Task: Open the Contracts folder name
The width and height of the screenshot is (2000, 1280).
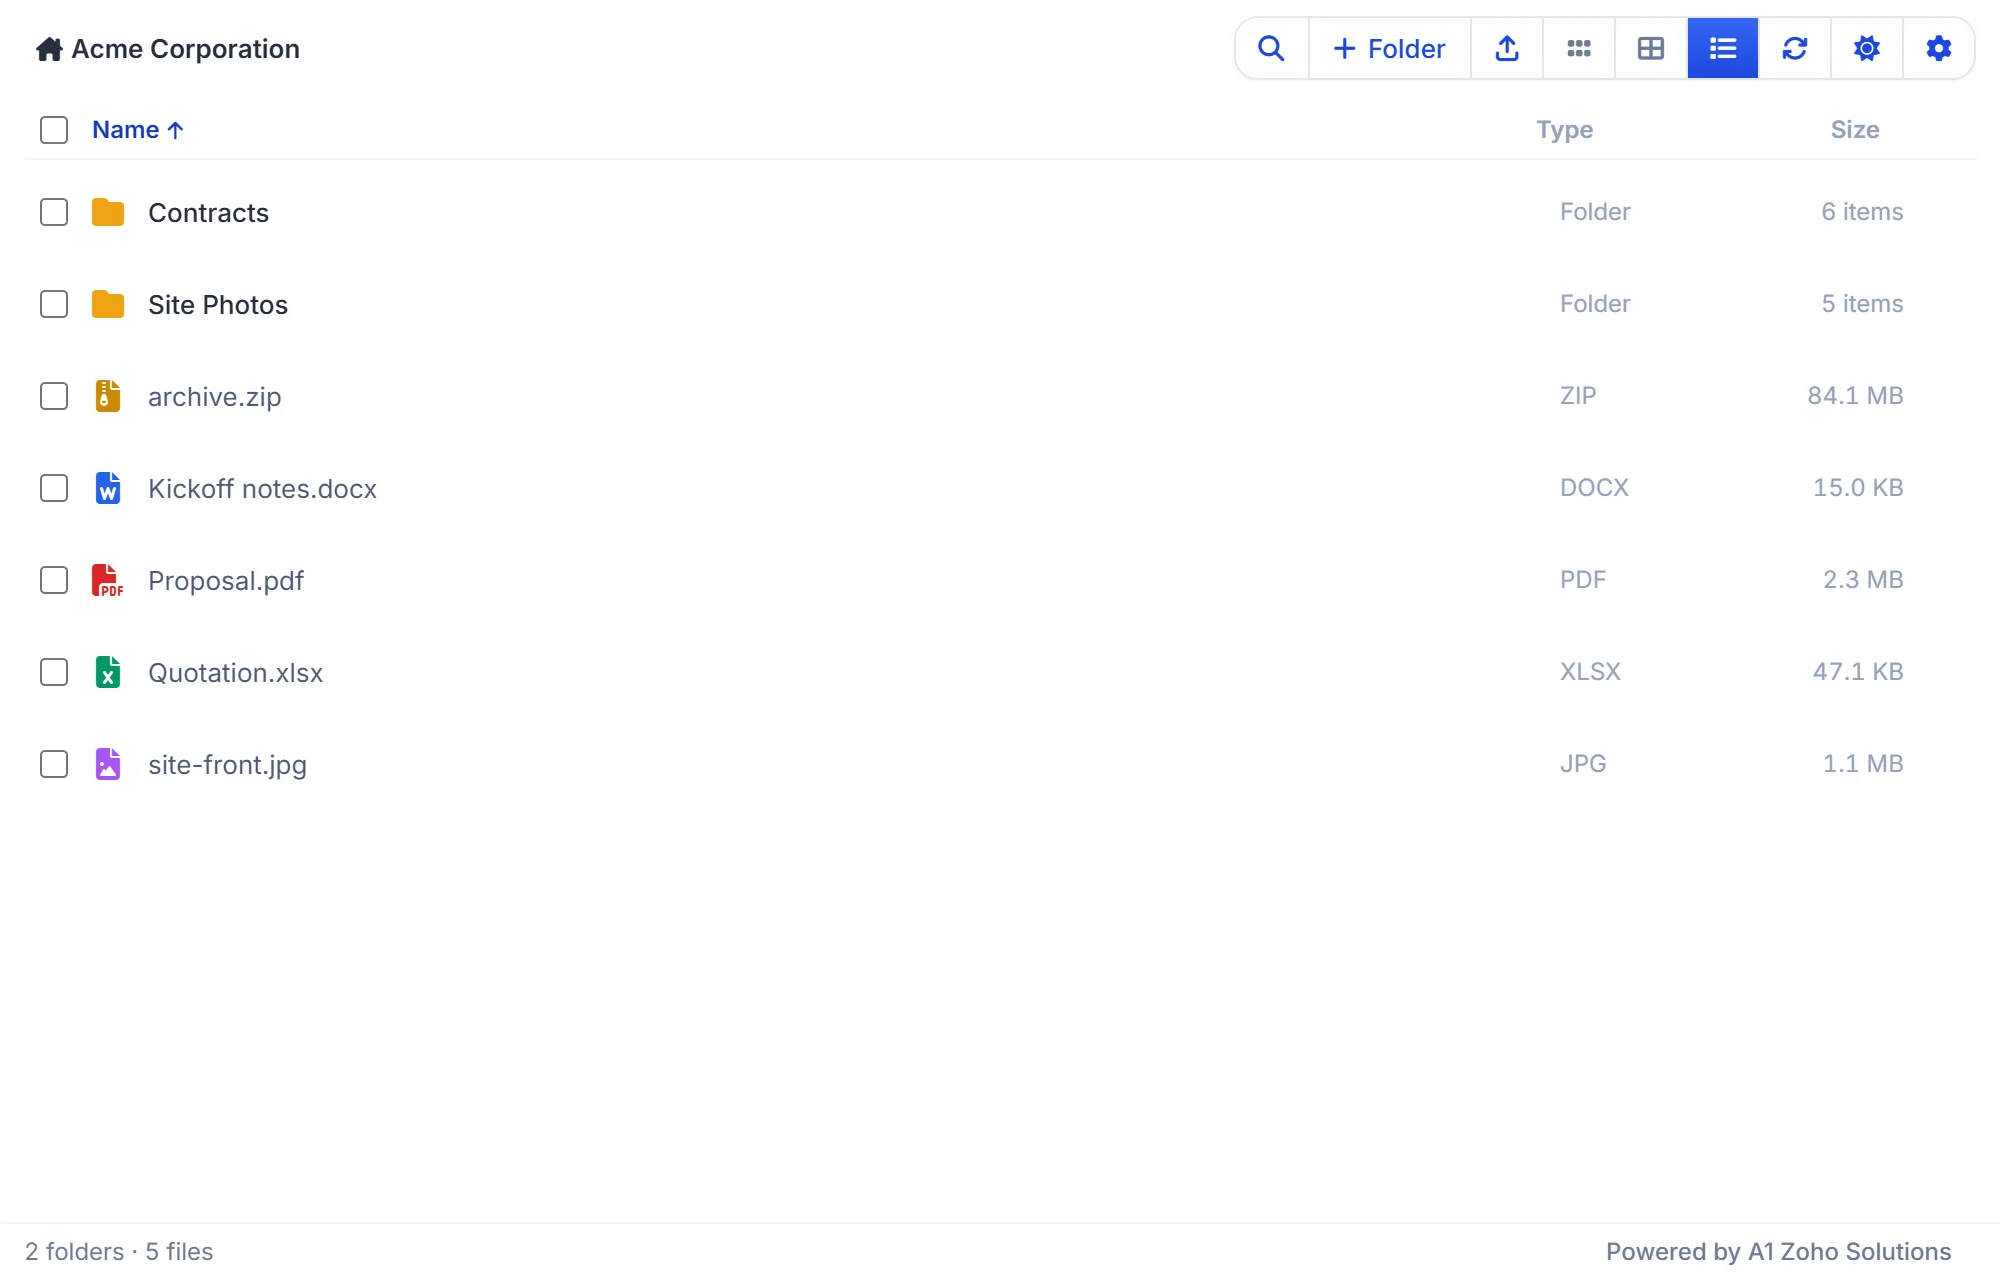Action: coord(208,213)
